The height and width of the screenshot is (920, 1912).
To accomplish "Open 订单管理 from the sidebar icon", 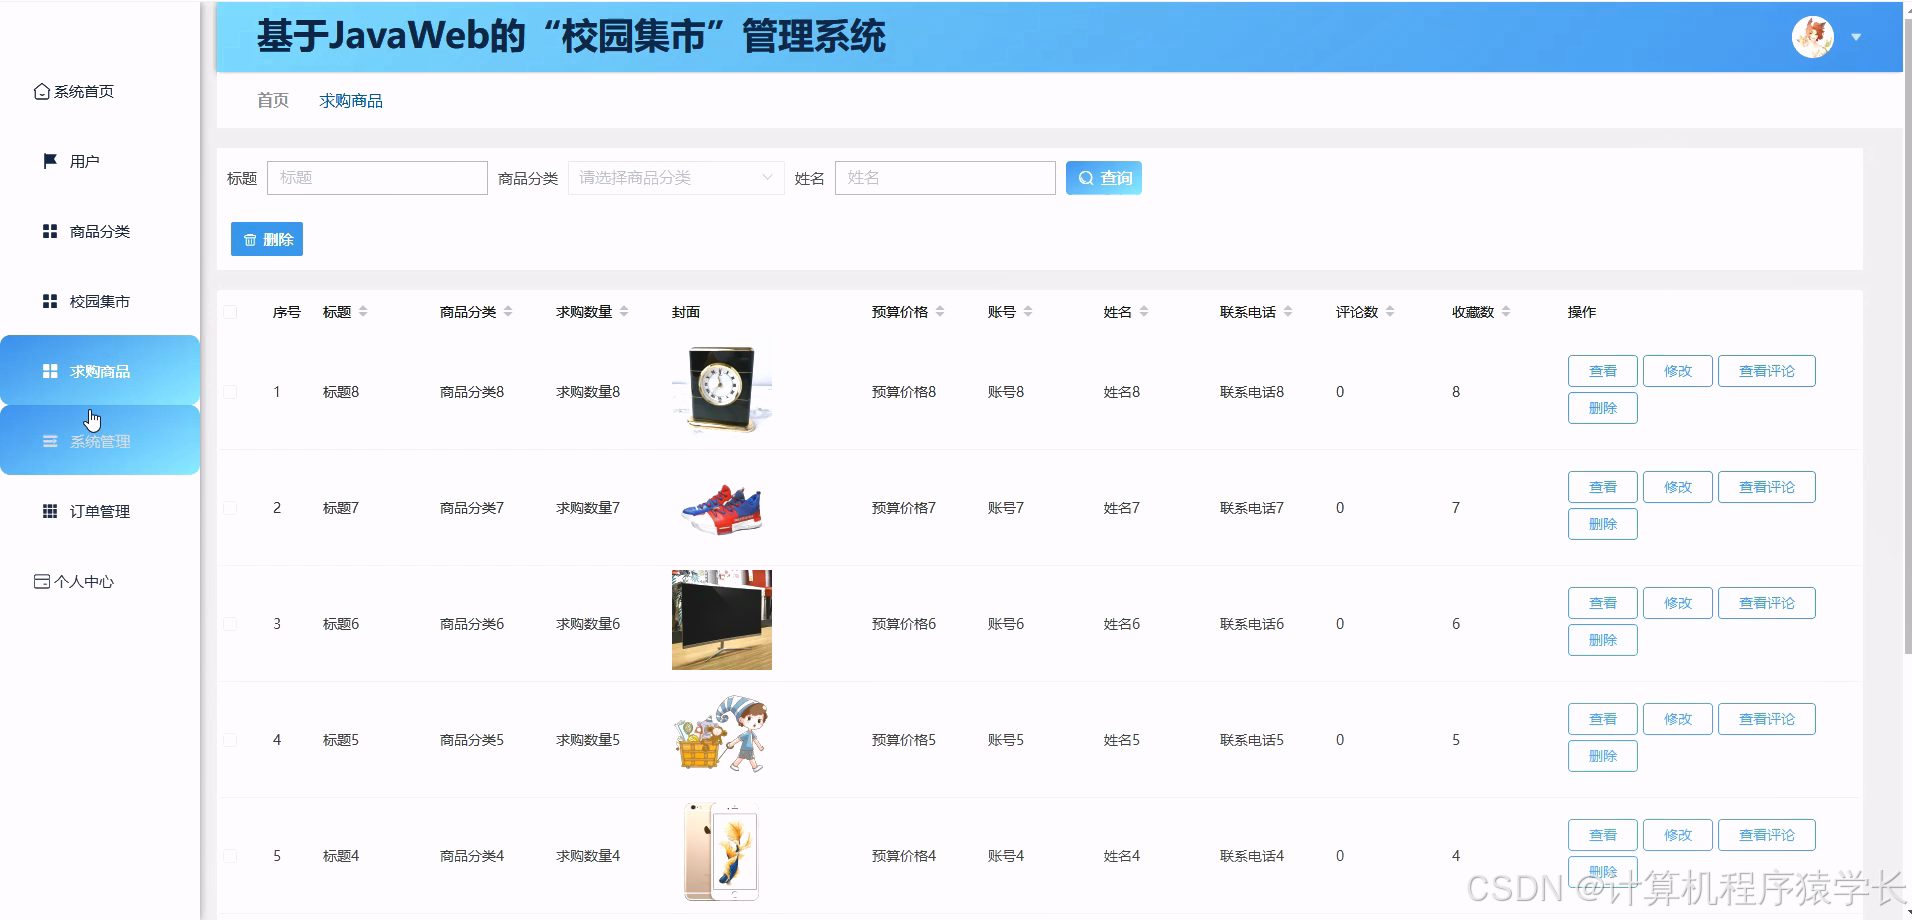I will click(x=49, y=510).
